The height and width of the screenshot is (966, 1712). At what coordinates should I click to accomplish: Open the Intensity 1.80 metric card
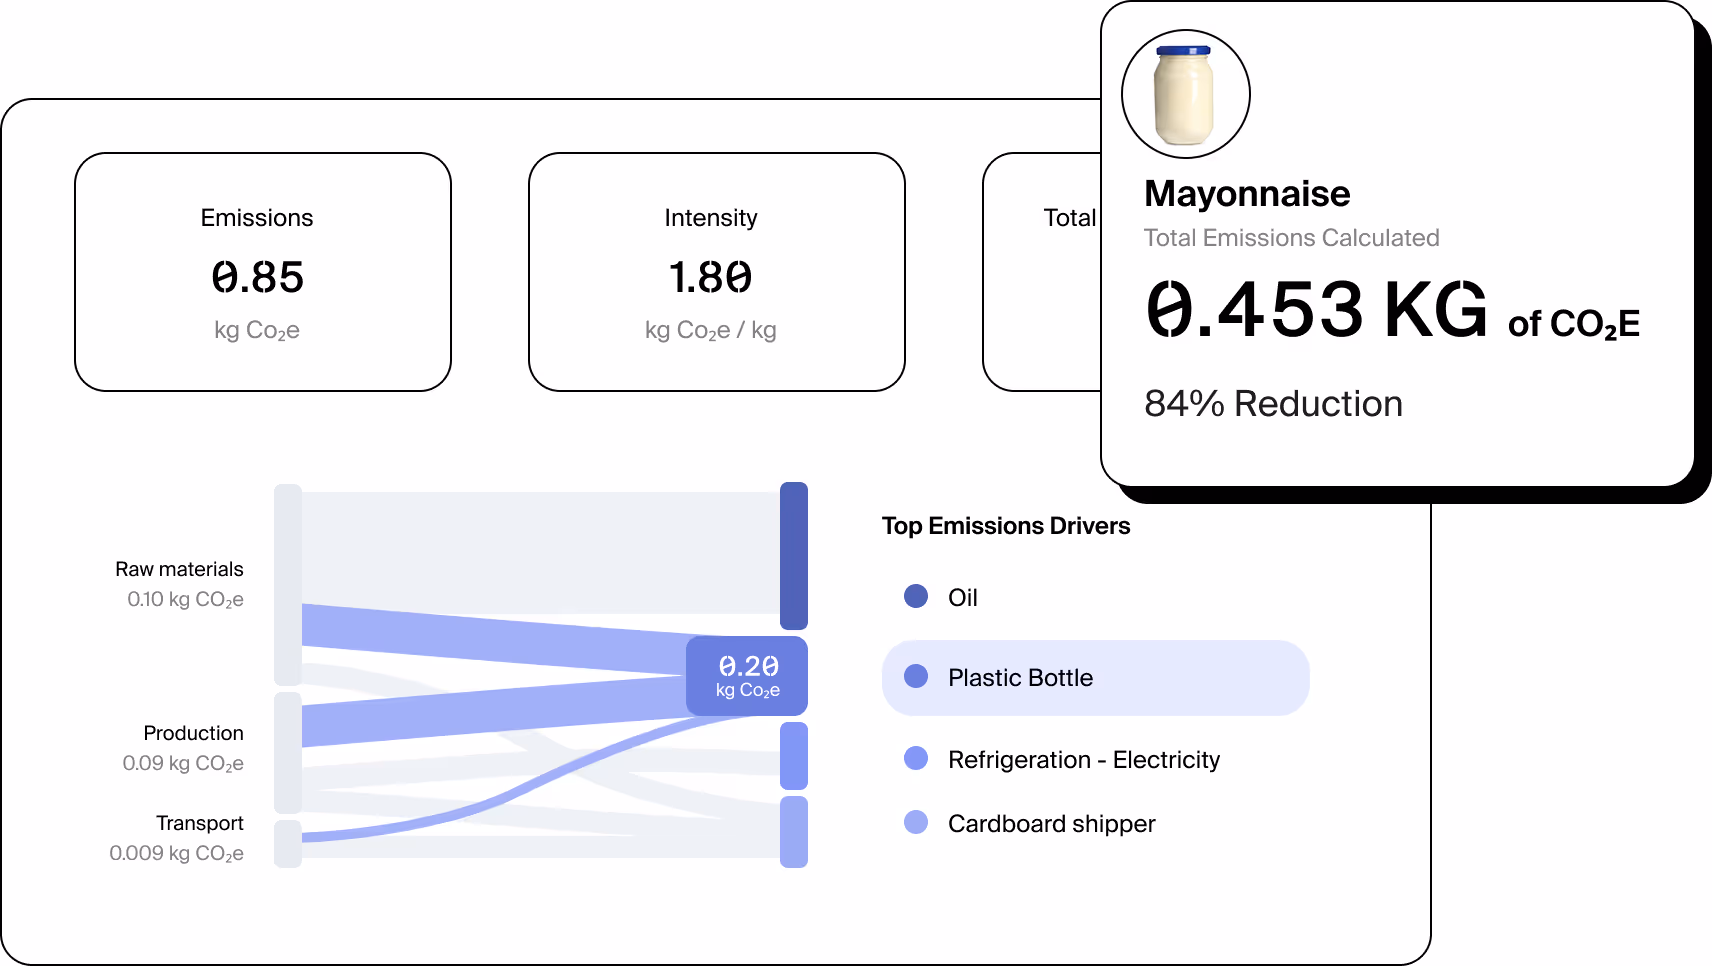click(716, 272)
